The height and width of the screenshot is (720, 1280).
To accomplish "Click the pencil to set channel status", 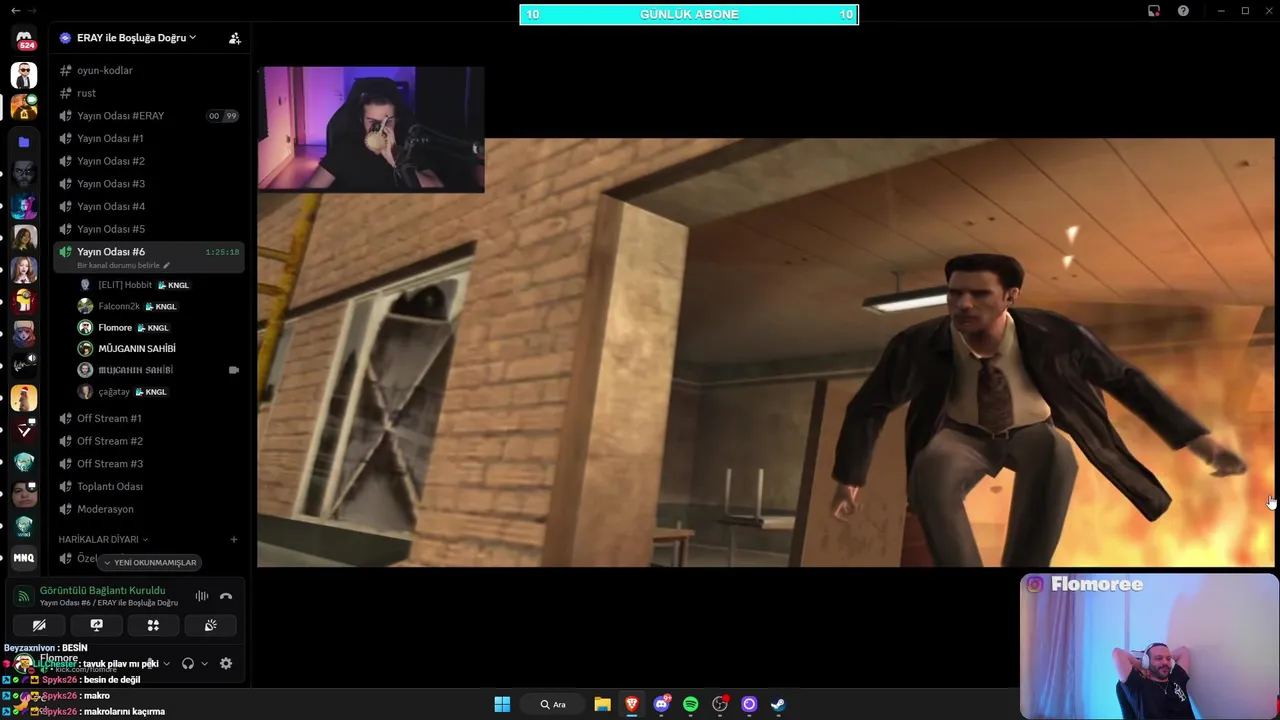I will 167,265.
